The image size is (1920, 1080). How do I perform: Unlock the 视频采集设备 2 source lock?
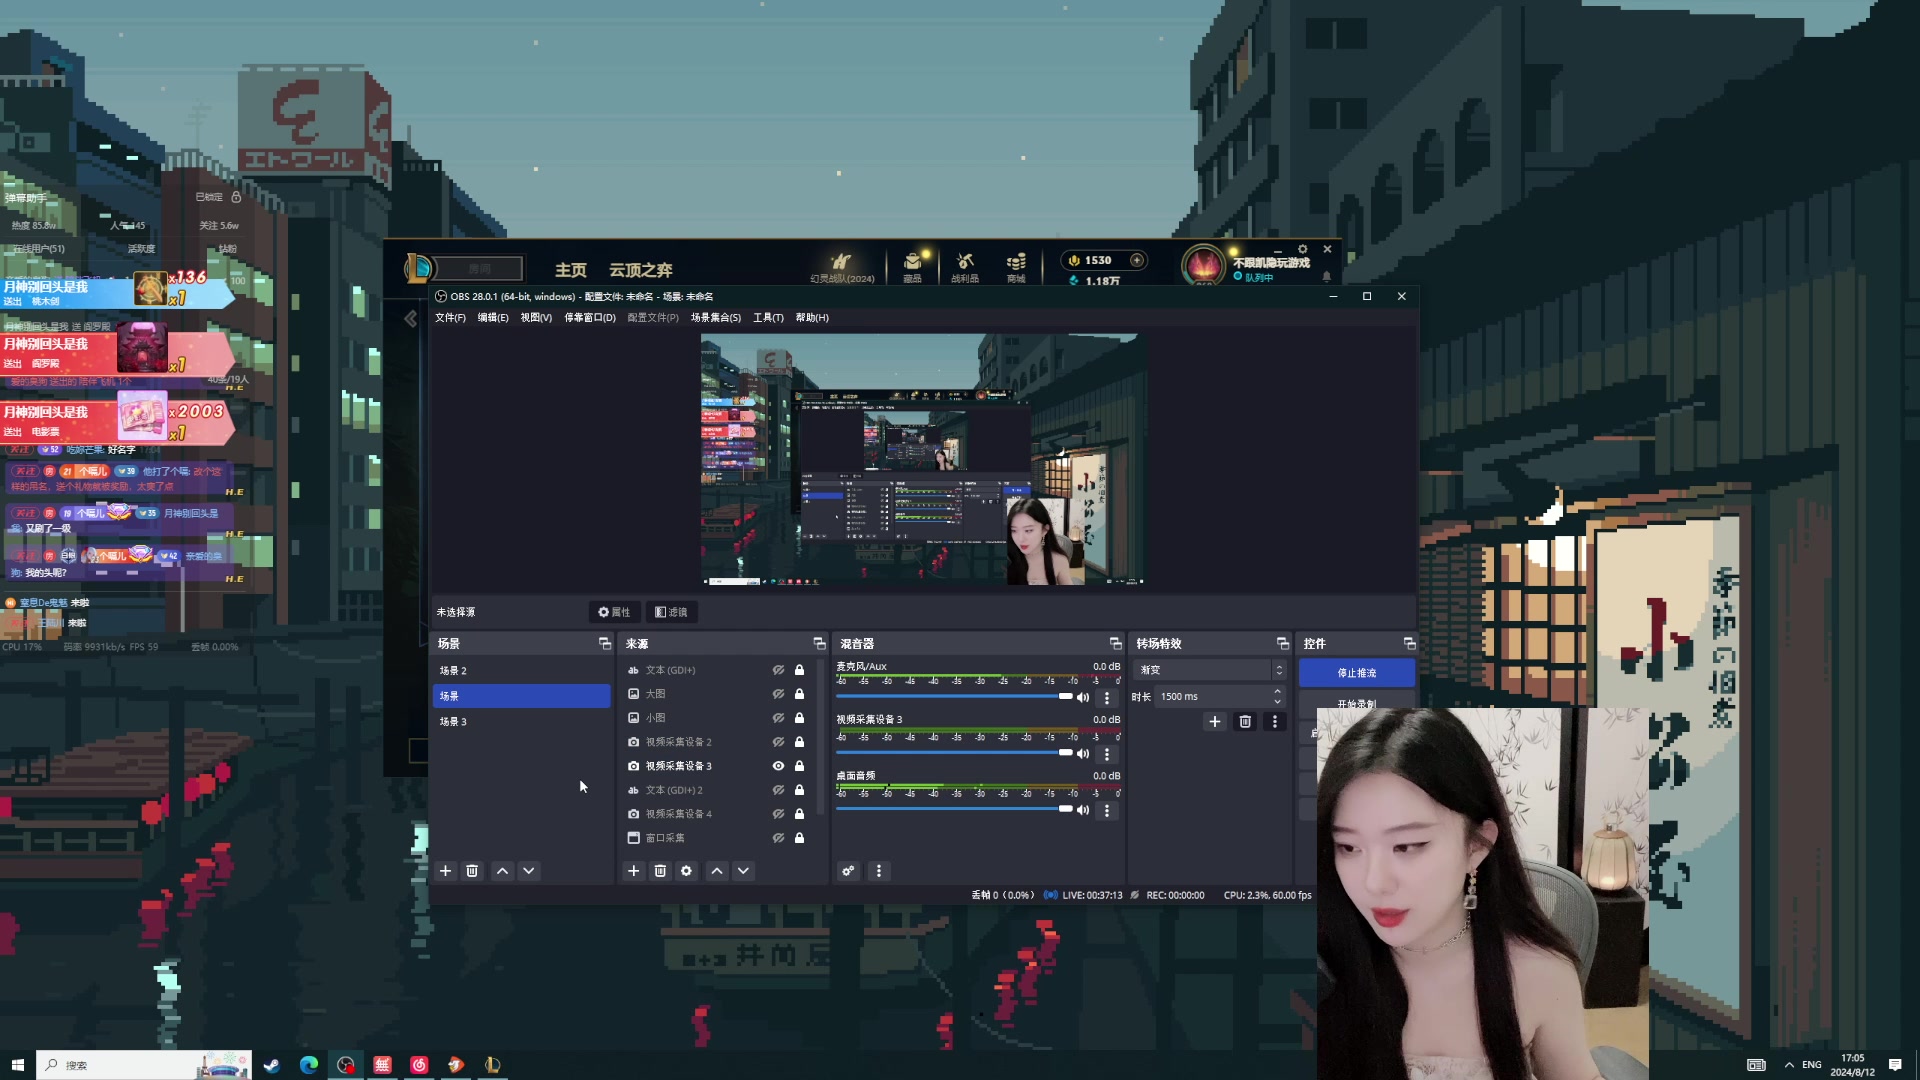point(800,742)
